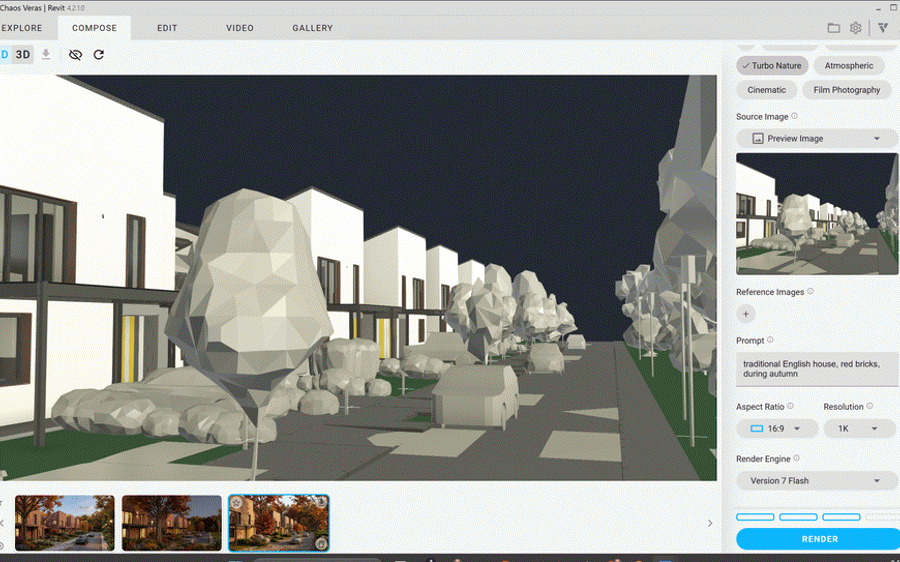Switch to the GALLERY tab
This screenshot has height=562, width=900.
[x=312, y=28]
